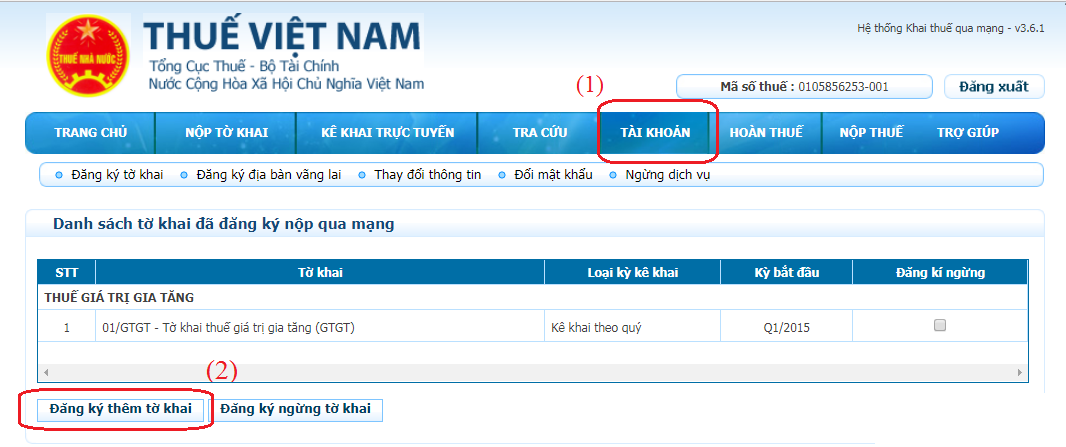Click the Đăng xuất logout button
The height and width of the screenshot is (447, 1066).
(x=993, y=87)
